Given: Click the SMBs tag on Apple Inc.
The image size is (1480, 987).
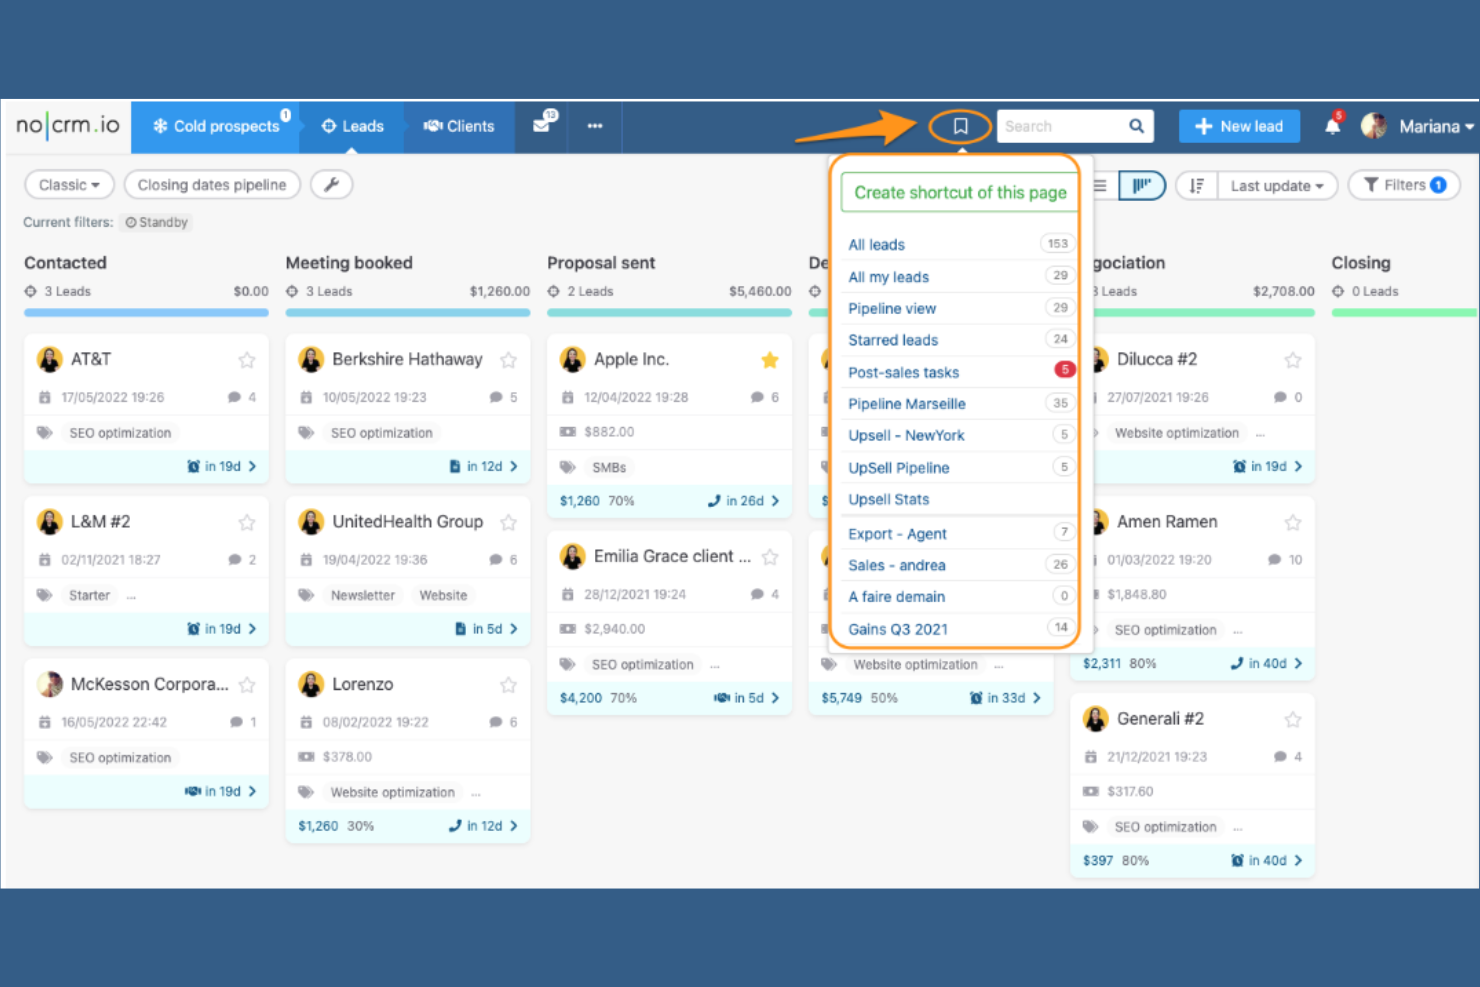Looking at the screenshot, I should click(x=609, y=468).
